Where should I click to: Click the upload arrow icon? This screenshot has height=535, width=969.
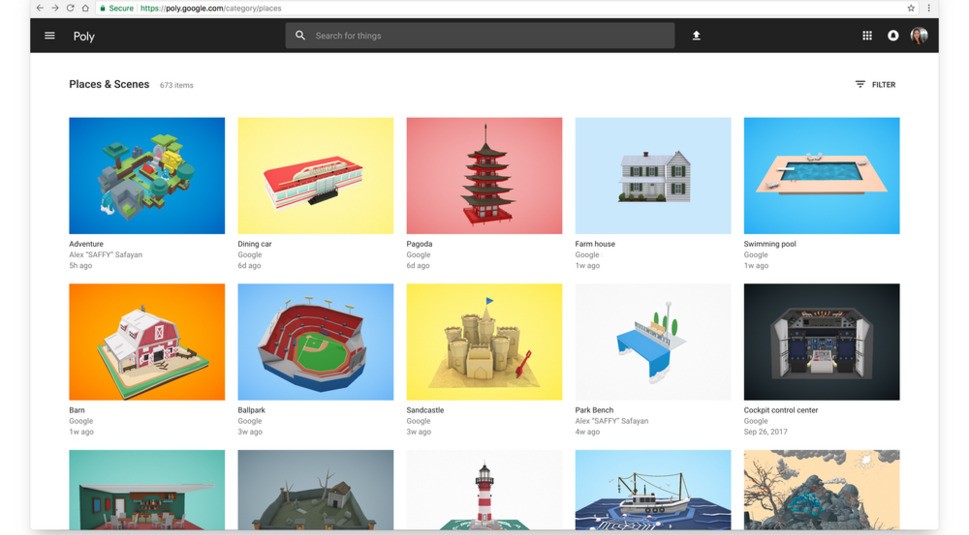[696, 36]
